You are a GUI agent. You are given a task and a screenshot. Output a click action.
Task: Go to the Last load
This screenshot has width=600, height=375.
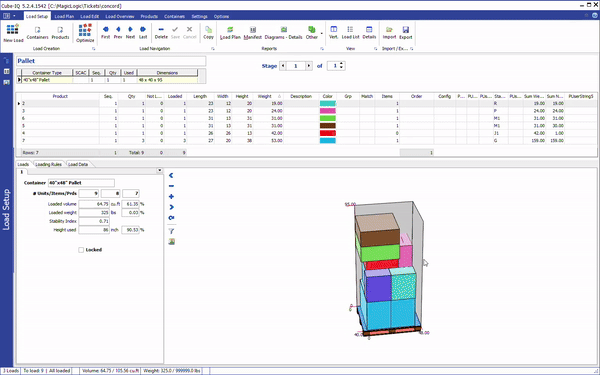[143, 33]
